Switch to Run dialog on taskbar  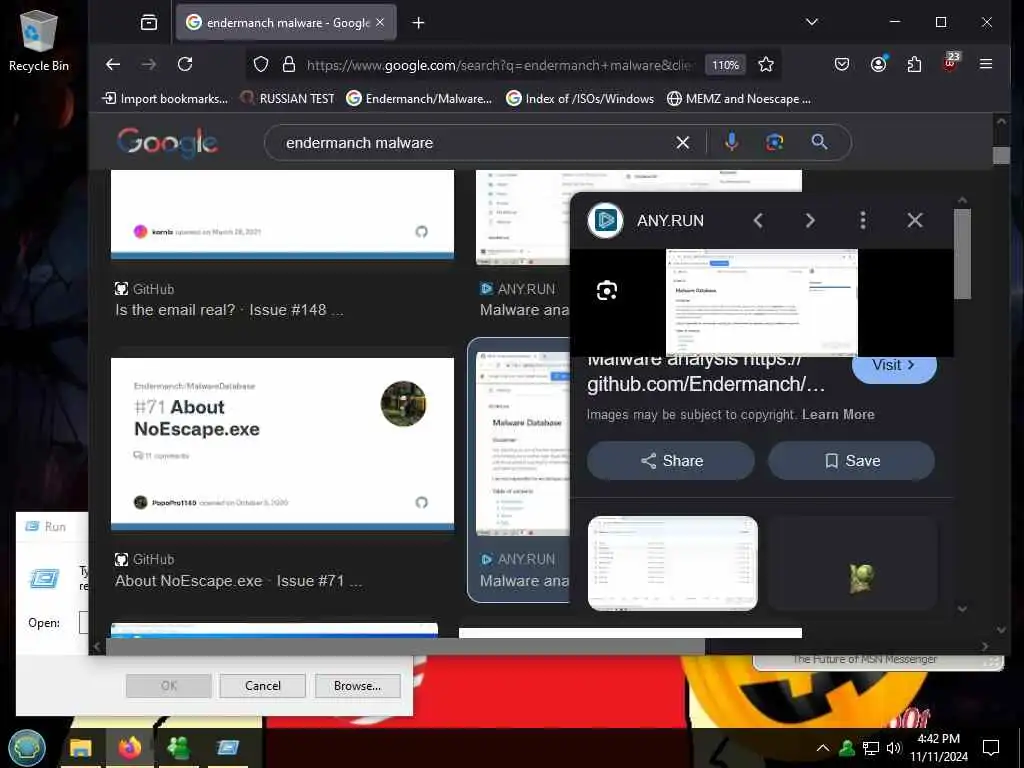coord(227,748)
